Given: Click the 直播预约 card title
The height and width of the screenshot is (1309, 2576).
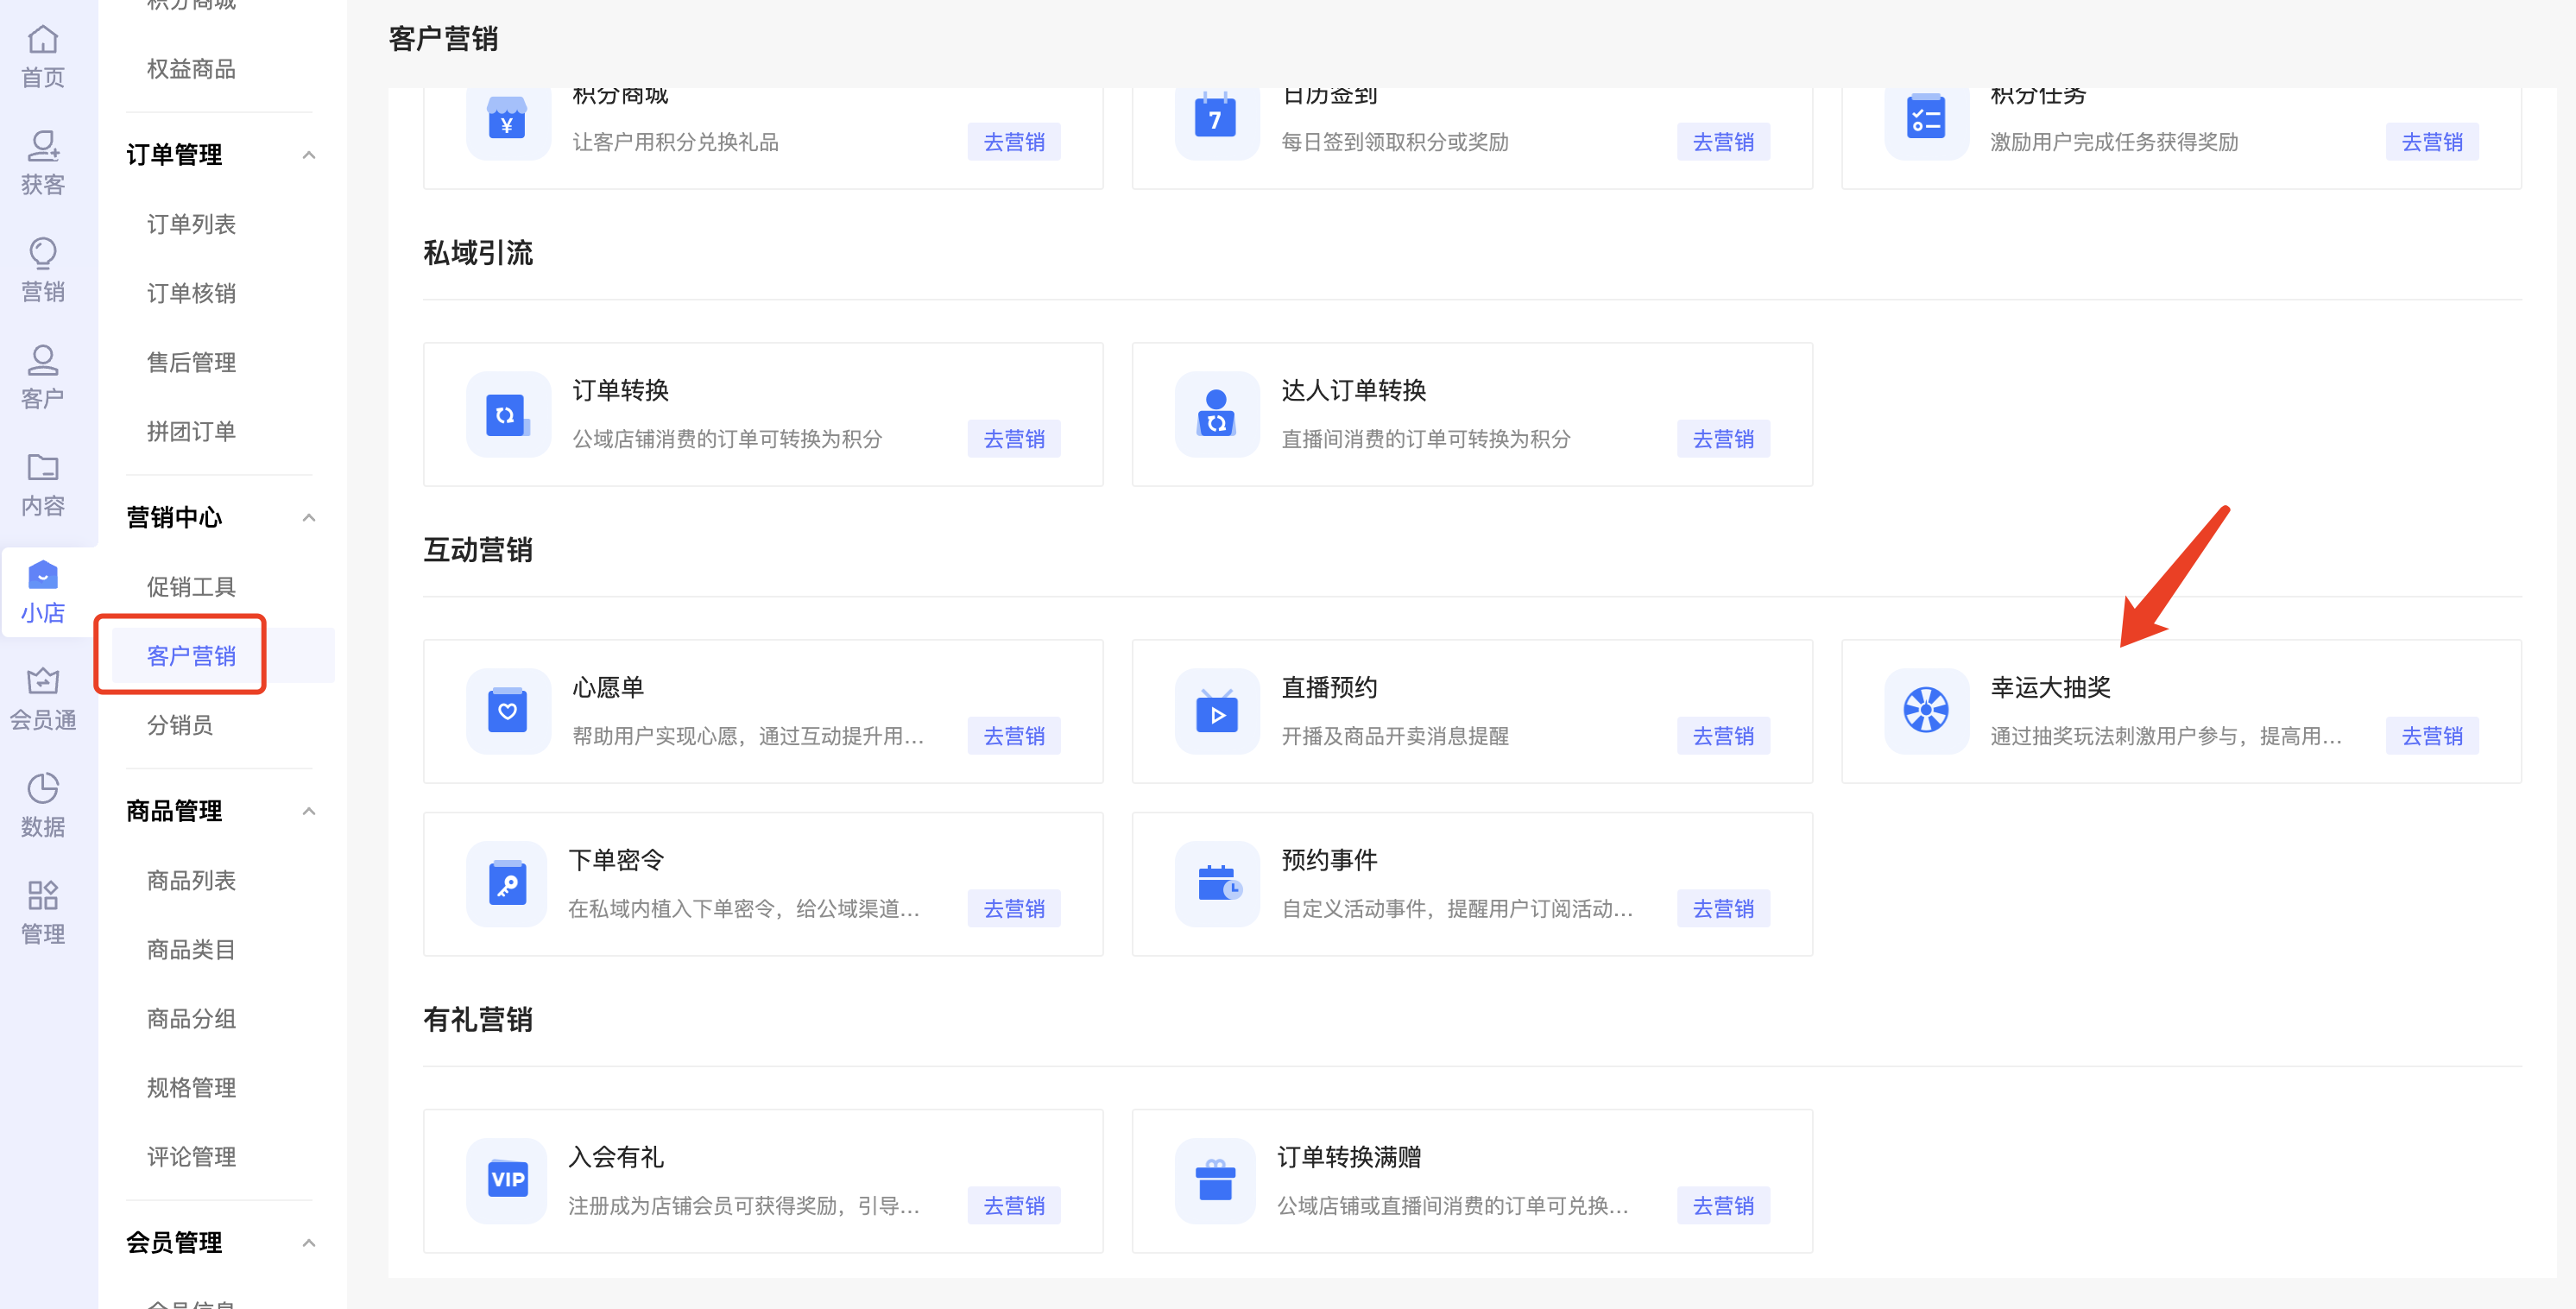Looking at the screenshot, I should point(1329,688).
